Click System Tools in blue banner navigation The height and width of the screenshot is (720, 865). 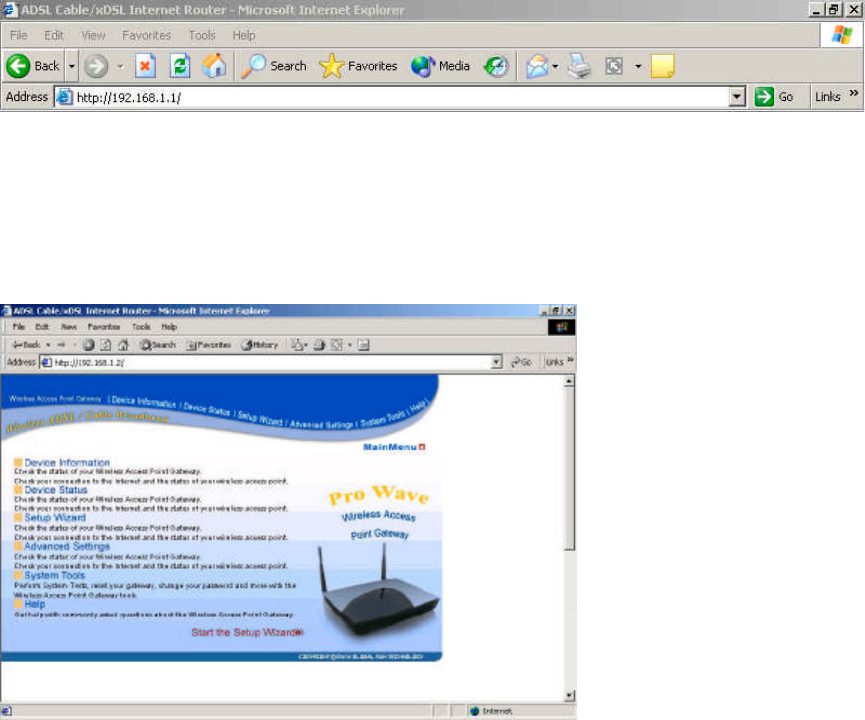point(383,419)
